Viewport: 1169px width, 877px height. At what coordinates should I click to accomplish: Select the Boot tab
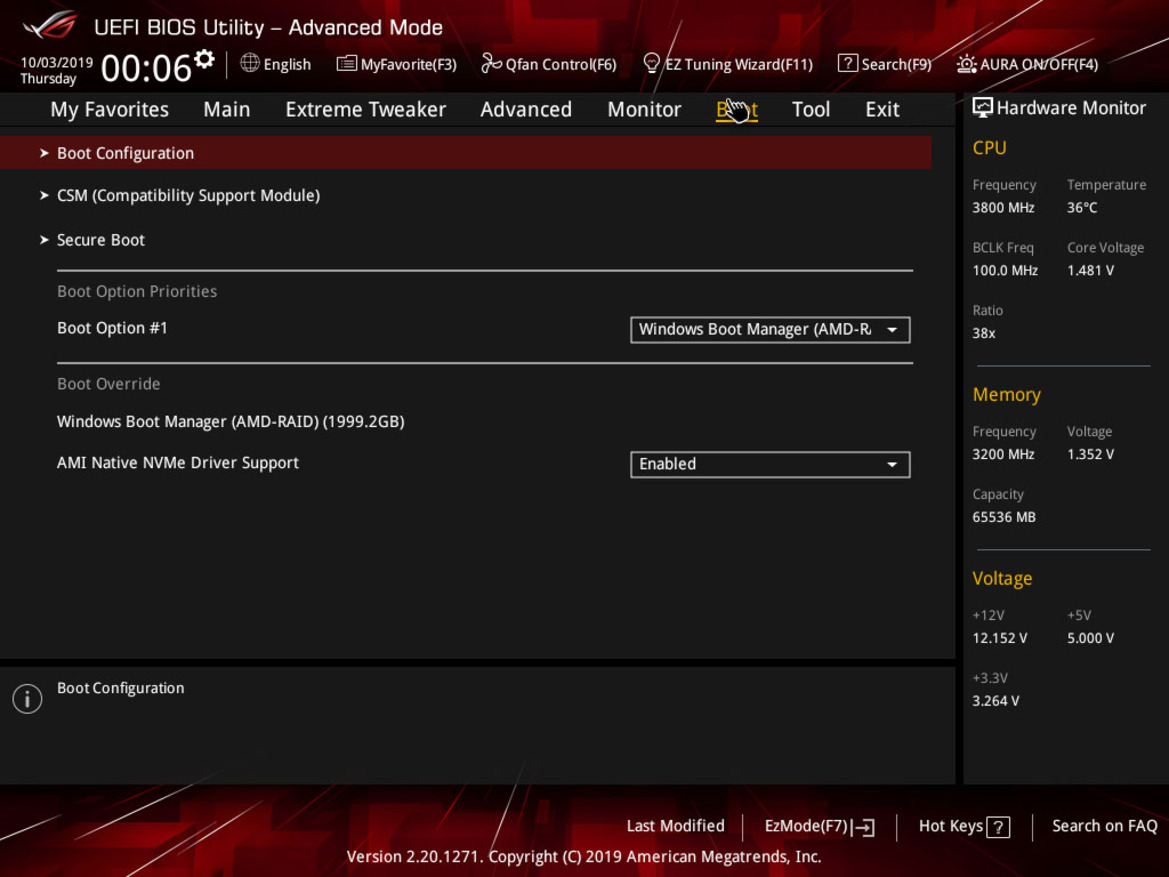737,110
